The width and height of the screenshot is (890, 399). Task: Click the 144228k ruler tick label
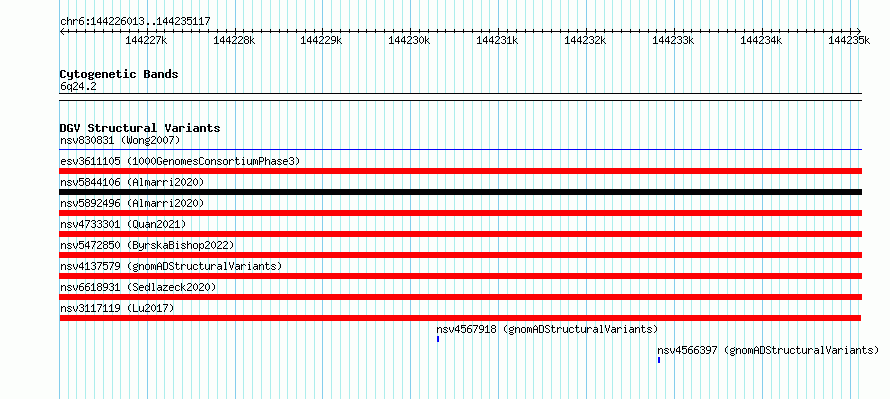click(x=234, y=40)
